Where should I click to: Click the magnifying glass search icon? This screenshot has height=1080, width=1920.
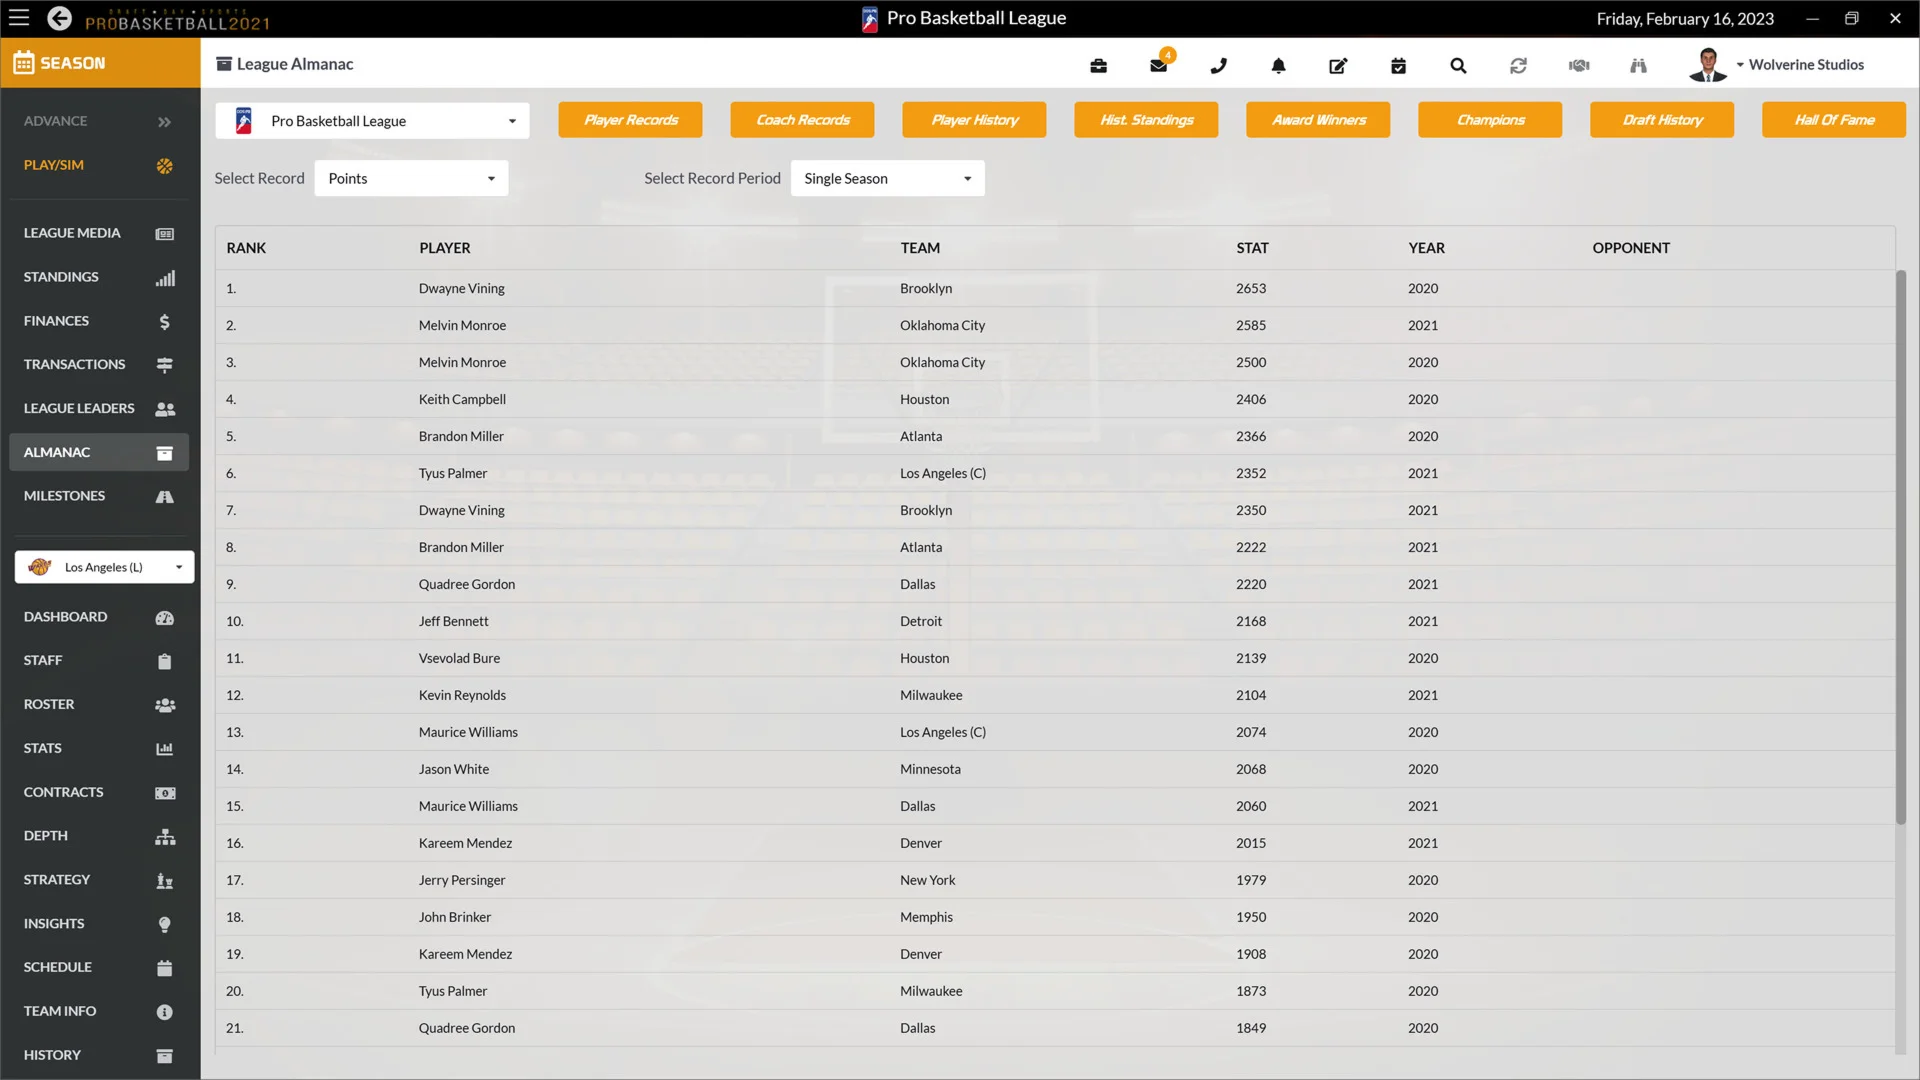[1458, 66]
